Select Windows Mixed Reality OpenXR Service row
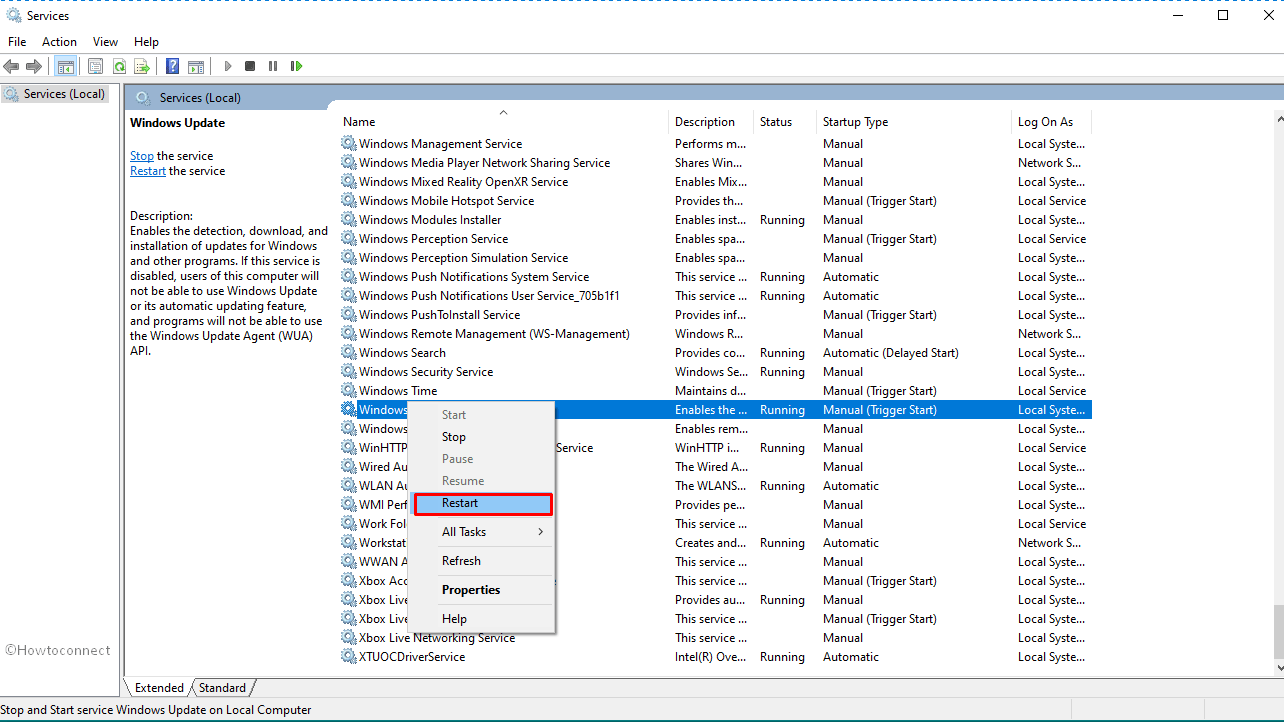 click(x=715, y=181)
